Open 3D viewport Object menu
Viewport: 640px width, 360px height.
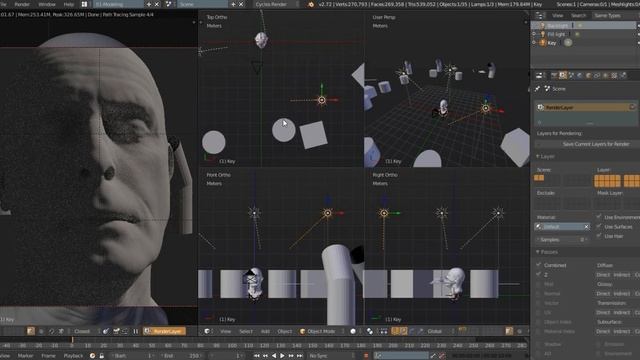pyautogui.click(x=284, y=331)
